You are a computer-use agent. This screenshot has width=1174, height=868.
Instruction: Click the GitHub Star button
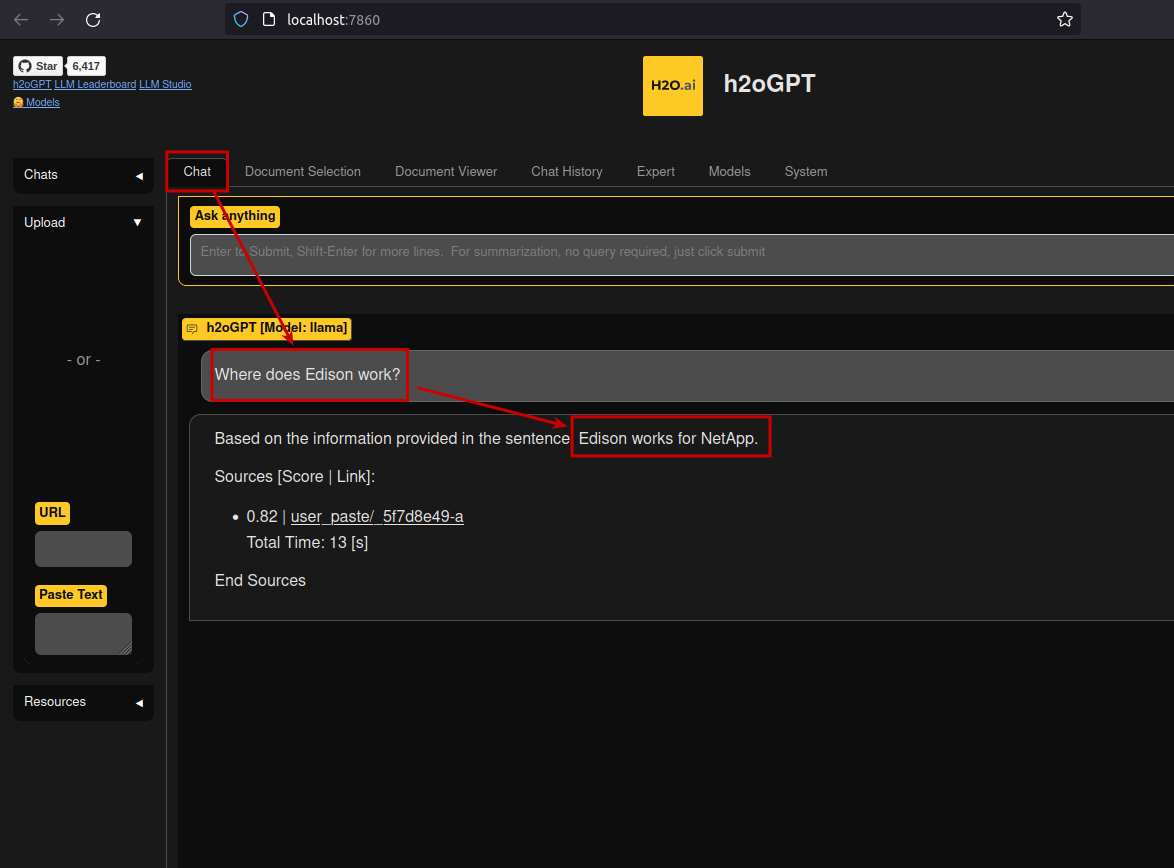coord(38,66)
